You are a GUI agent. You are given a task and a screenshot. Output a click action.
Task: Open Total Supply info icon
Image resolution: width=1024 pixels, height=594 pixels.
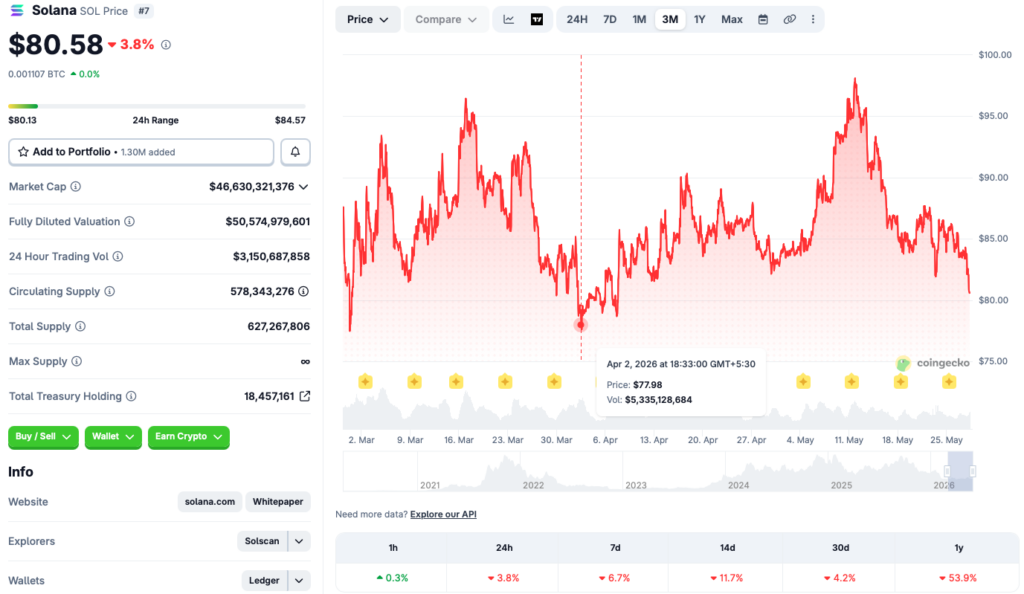point(80,326)
